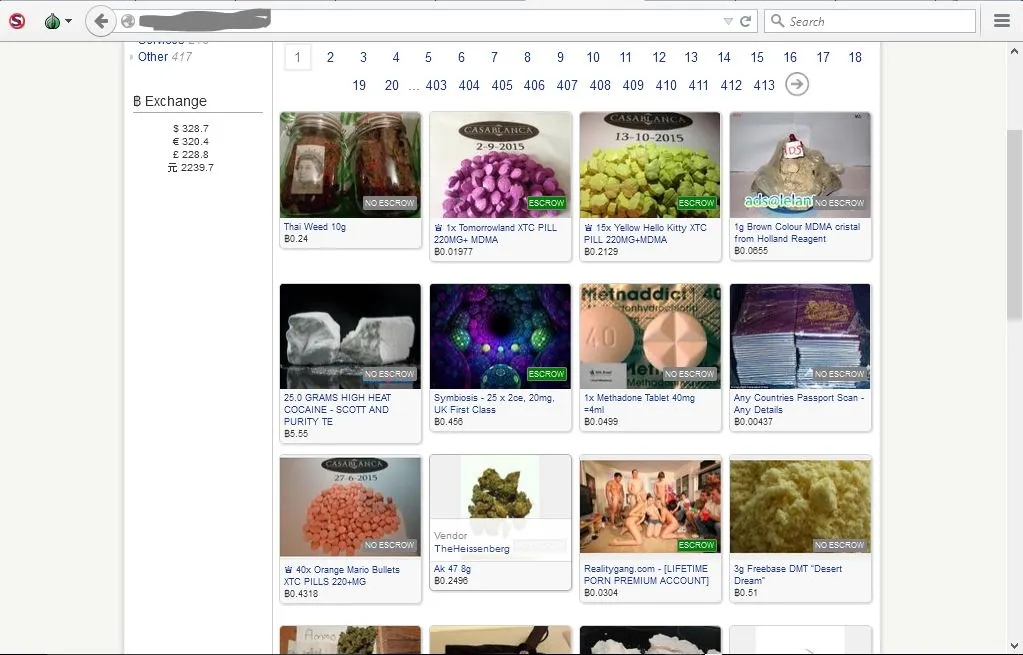Click the yellow Hello Kitty XTC thumbnail
This screenshot has width=1023, height=655.
tap(649, 165)
